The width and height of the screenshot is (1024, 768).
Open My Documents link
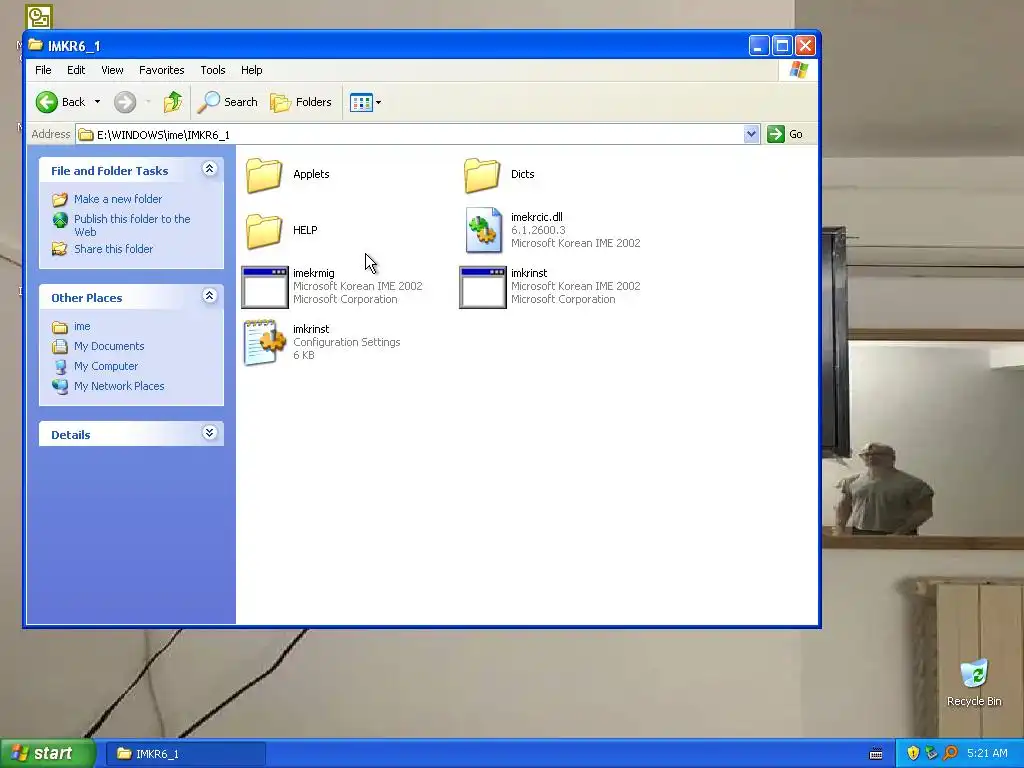pos(109,346)
